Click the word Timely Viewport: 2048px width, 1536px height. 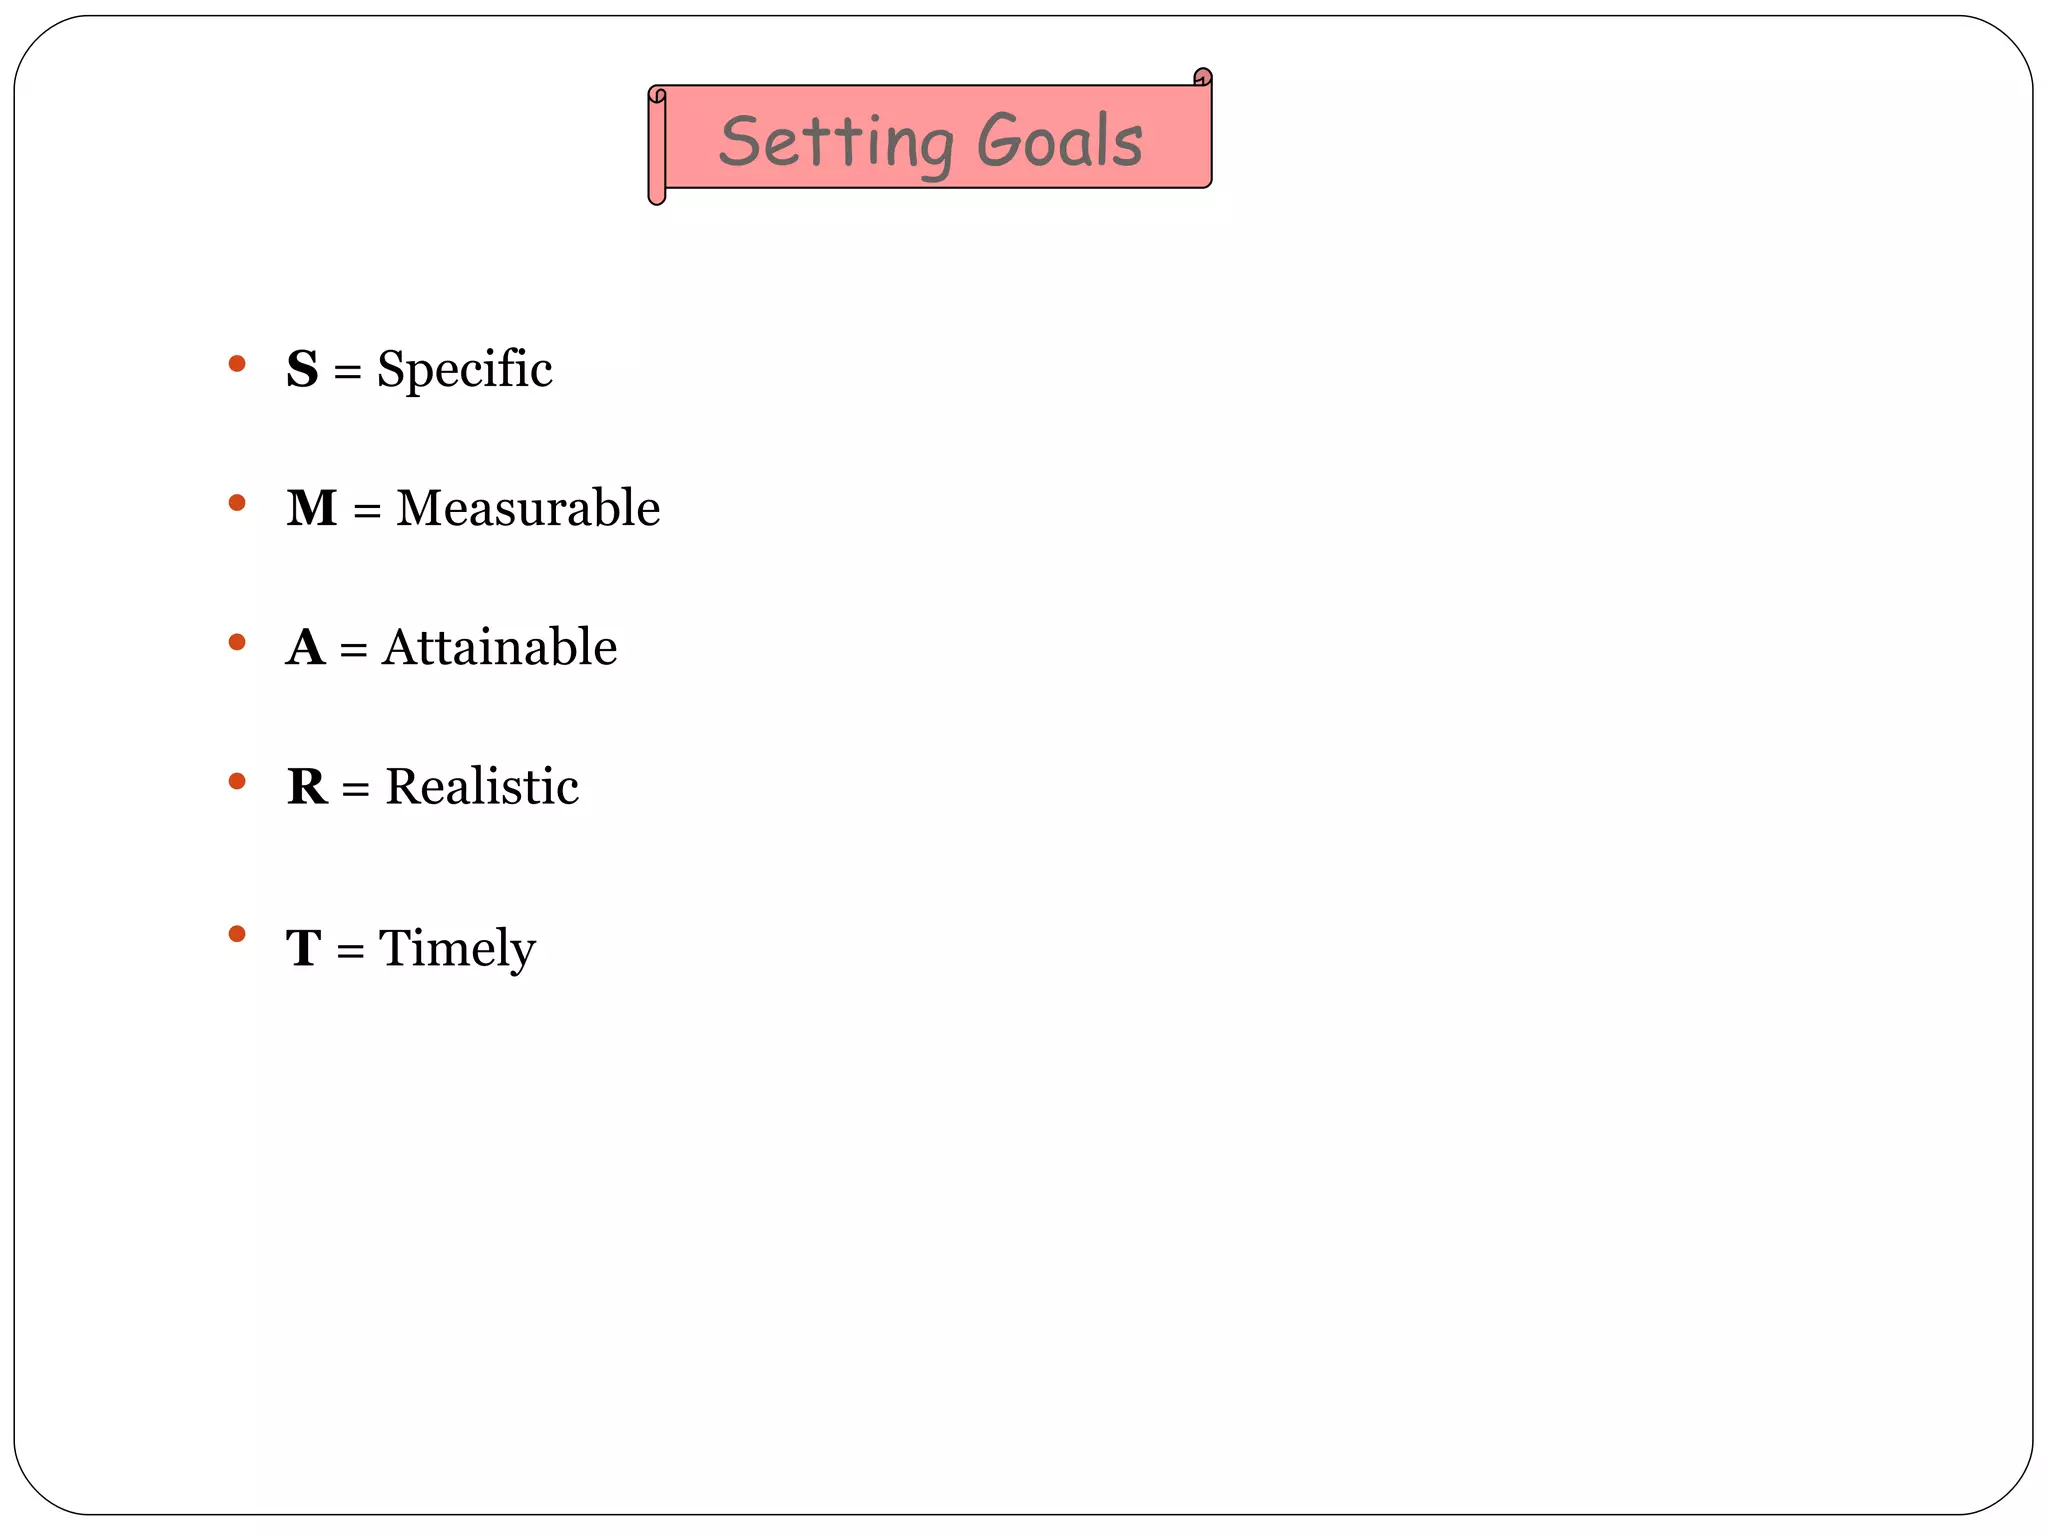[x=457, y=950]
